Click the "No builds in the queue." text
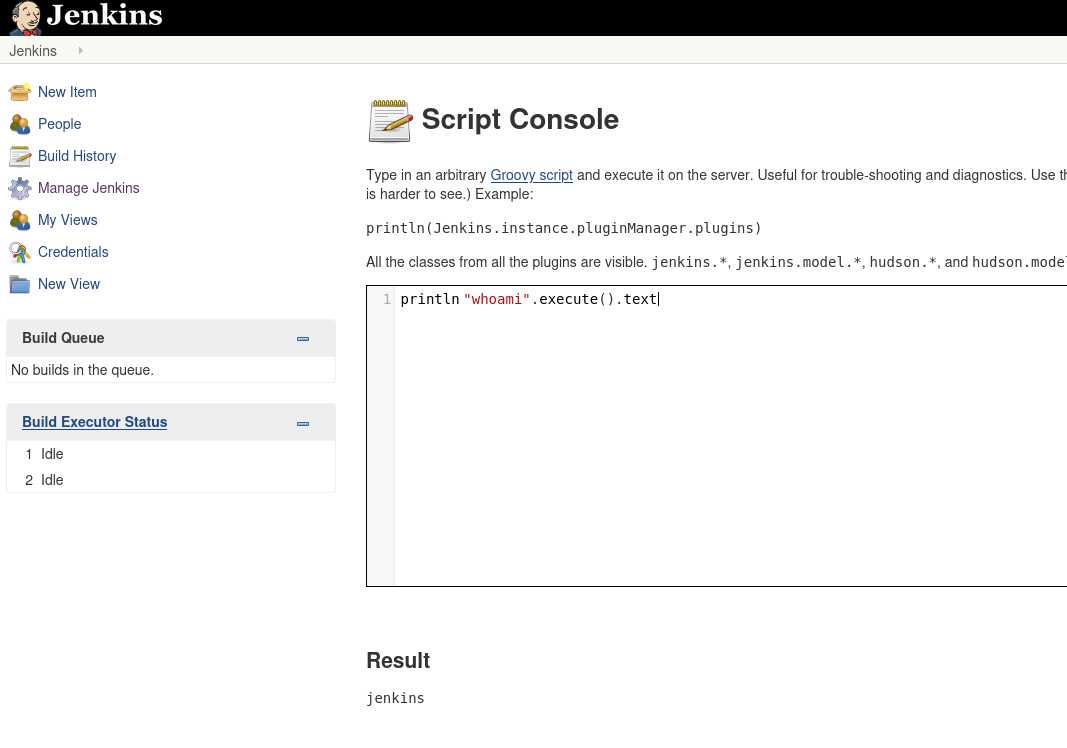Viewport: 1067px width, 748px height. tap(82, 370)
